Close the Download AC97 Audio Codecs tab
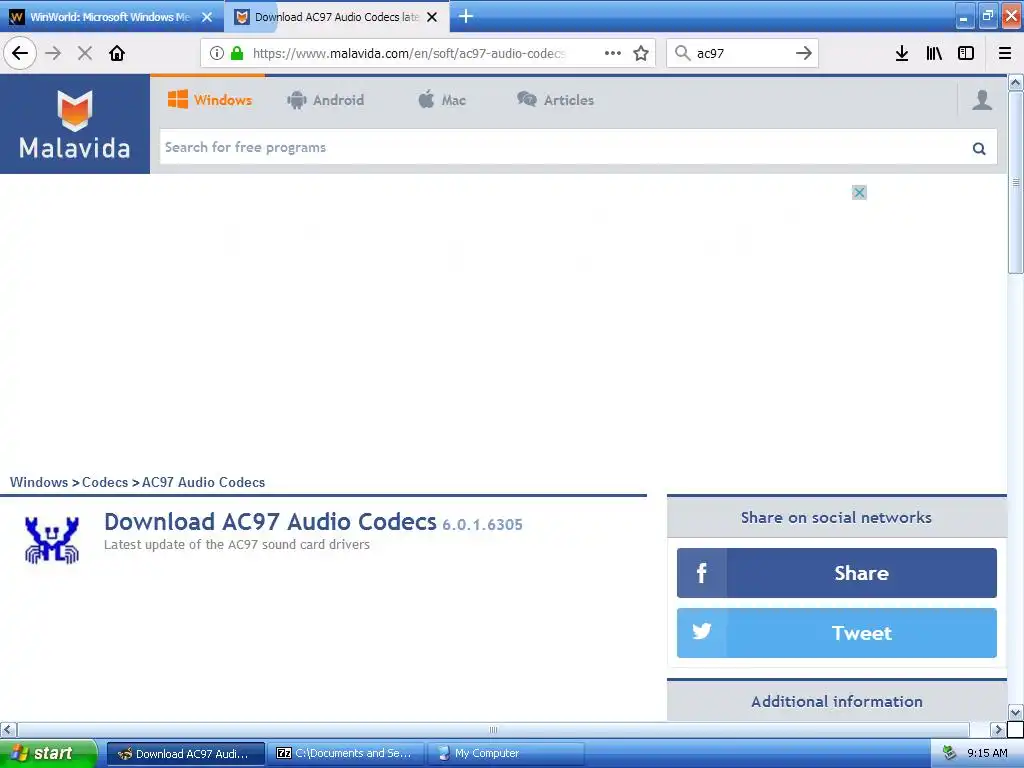This screenshot has width=1024, height=768. [x=432, y=17]
